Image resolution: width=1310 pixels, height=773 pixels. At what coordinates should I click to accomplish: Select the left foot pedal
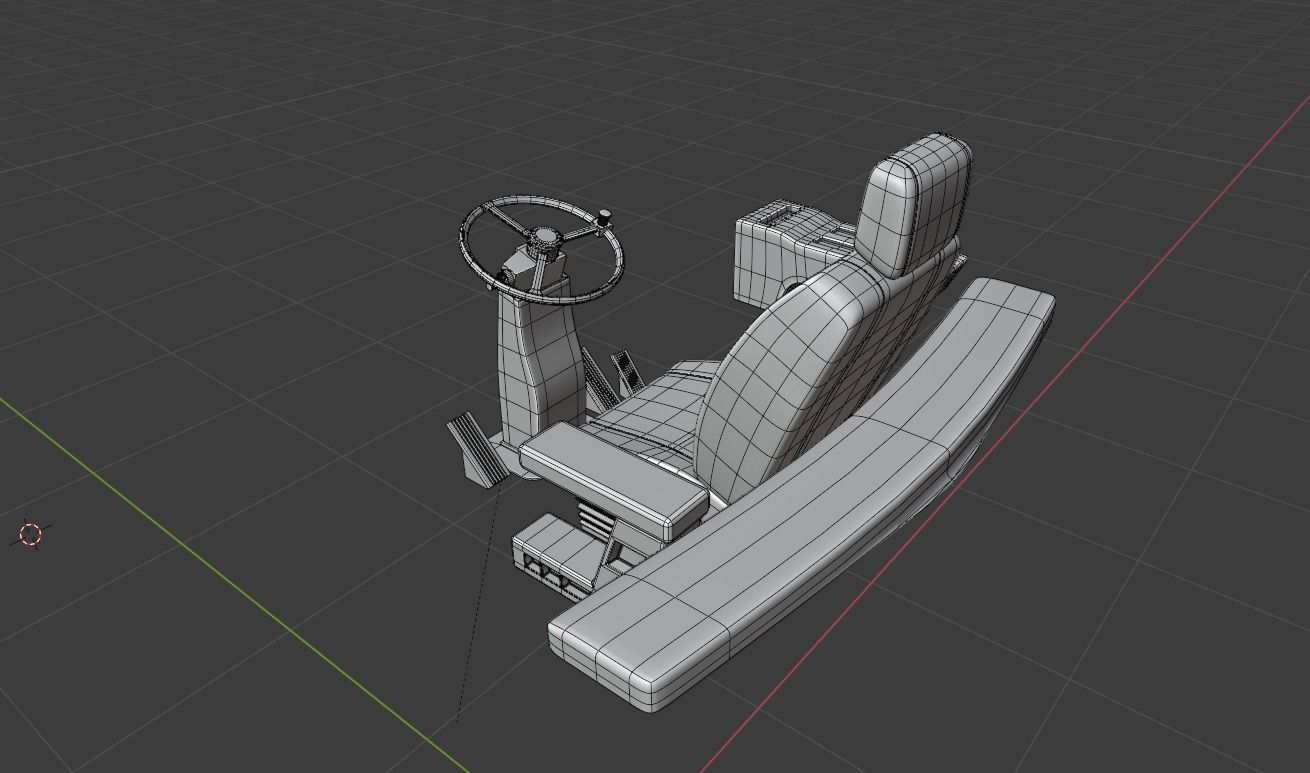pyautogui.click(x=476, y=451)
